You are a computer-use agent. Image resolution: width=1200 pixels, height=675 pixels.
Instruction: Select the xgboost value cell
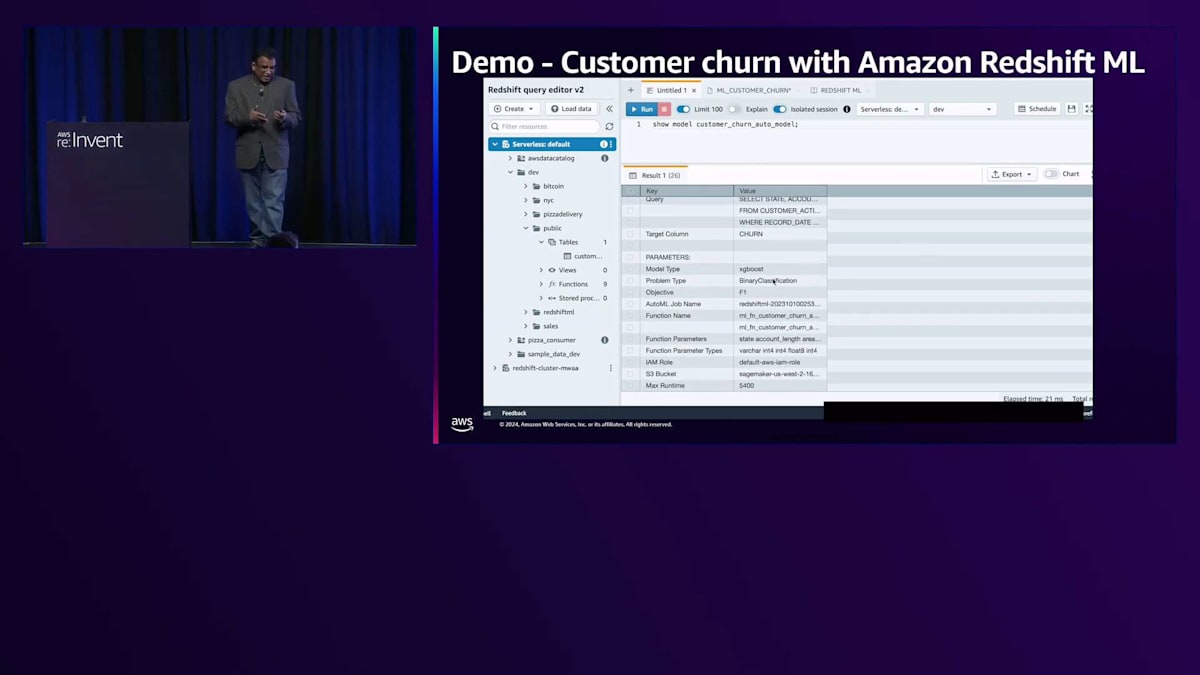[x=780, y=269]
